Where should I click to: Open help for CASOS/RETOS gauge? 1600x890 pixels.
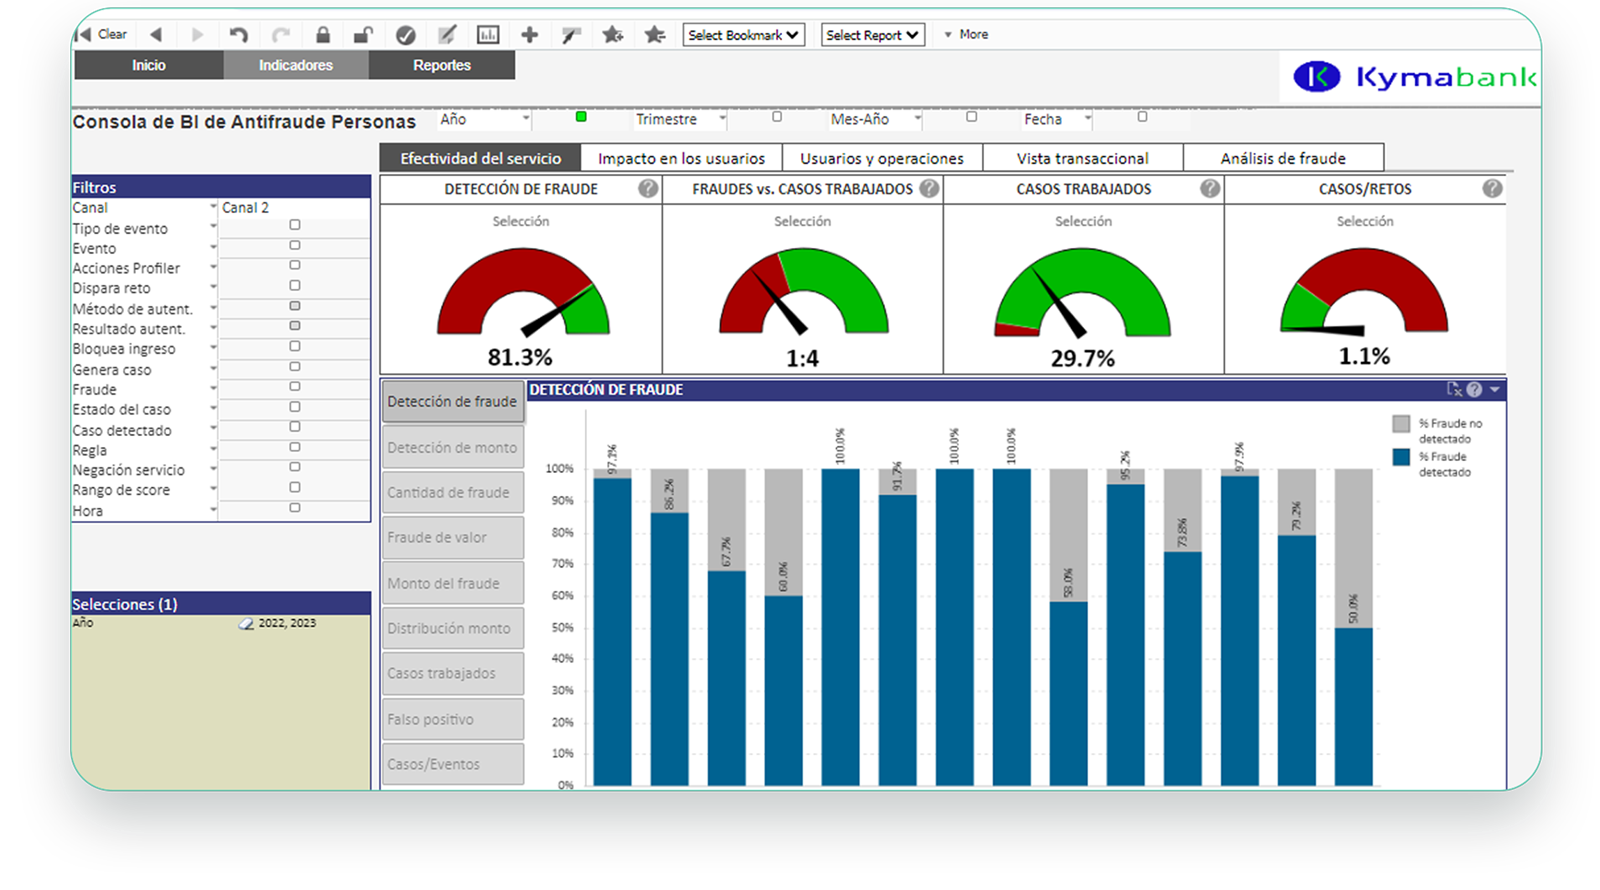pos(1492,188)
